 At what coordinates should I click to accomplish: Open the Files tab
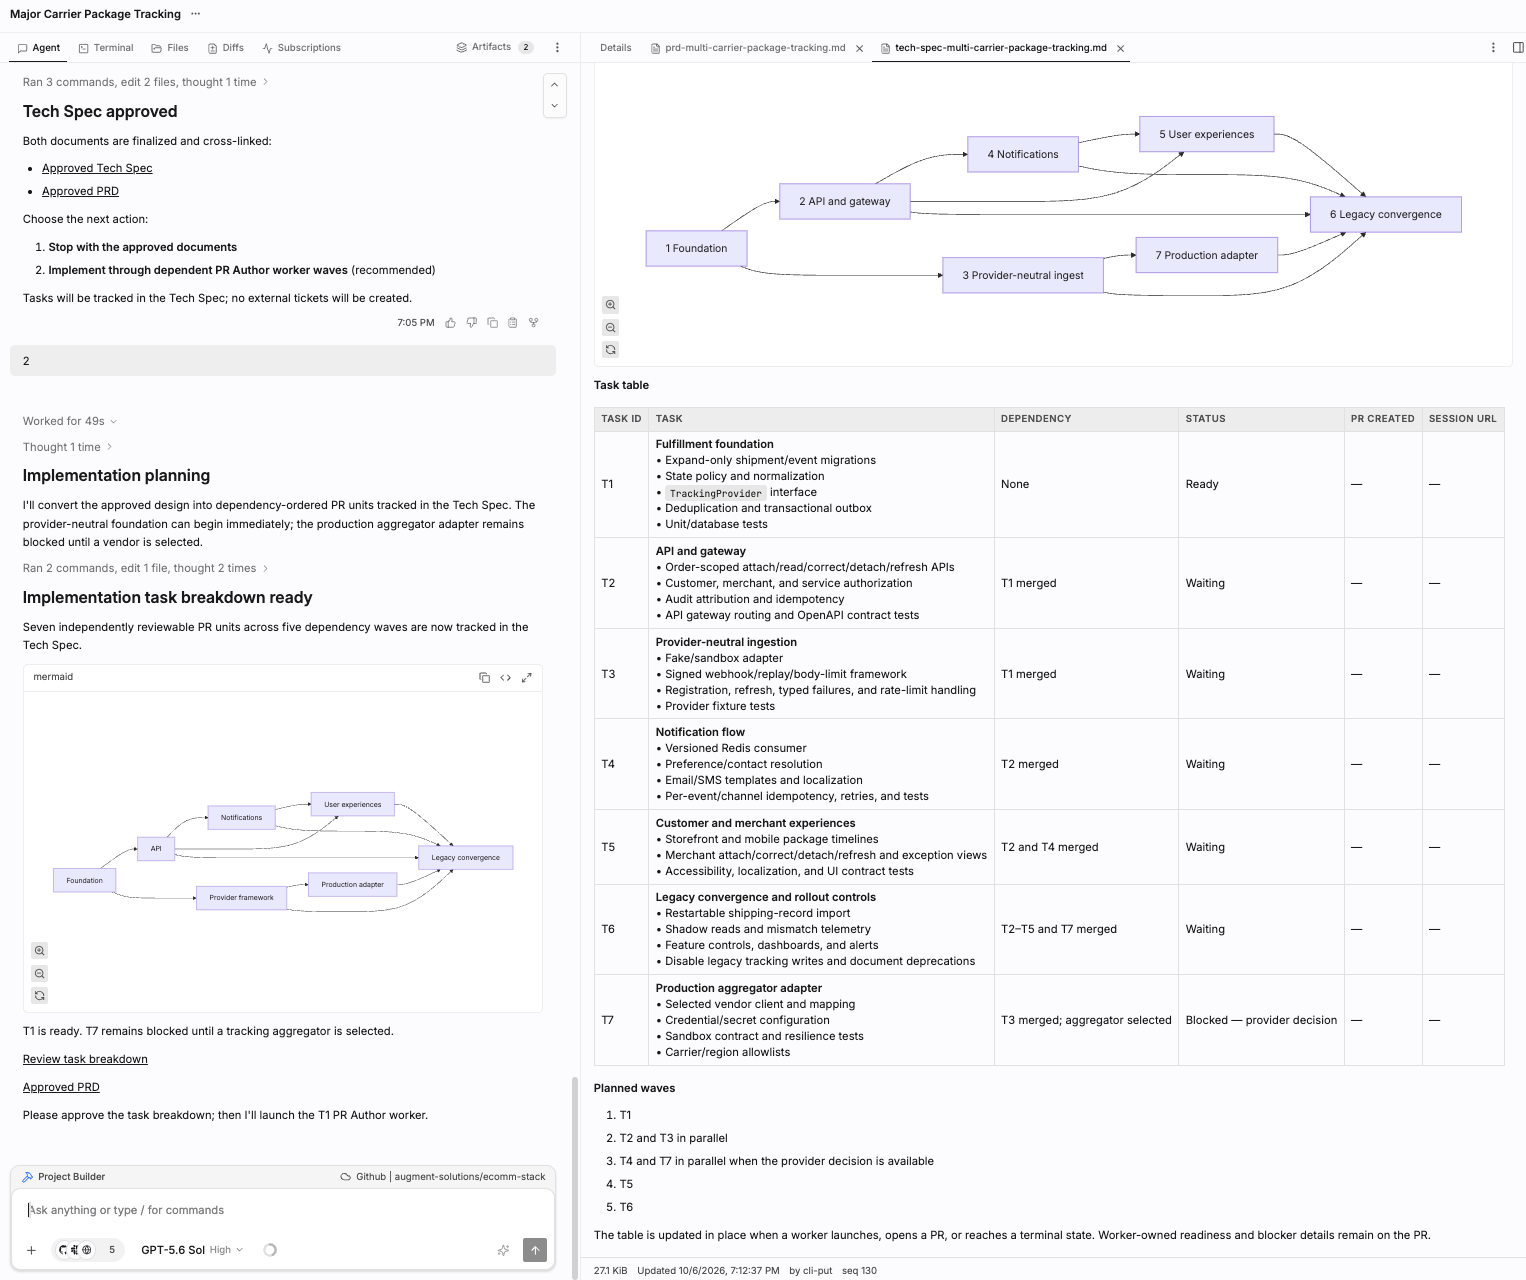(170, 48)
